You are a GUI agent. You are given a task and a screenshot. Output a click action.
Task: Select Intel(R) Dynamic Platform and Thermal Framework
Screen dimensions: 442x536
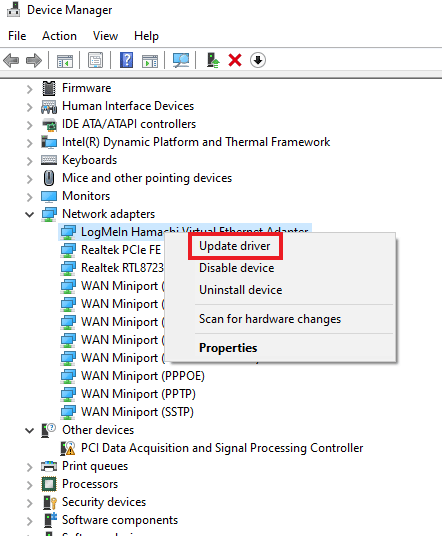point(196,142)
